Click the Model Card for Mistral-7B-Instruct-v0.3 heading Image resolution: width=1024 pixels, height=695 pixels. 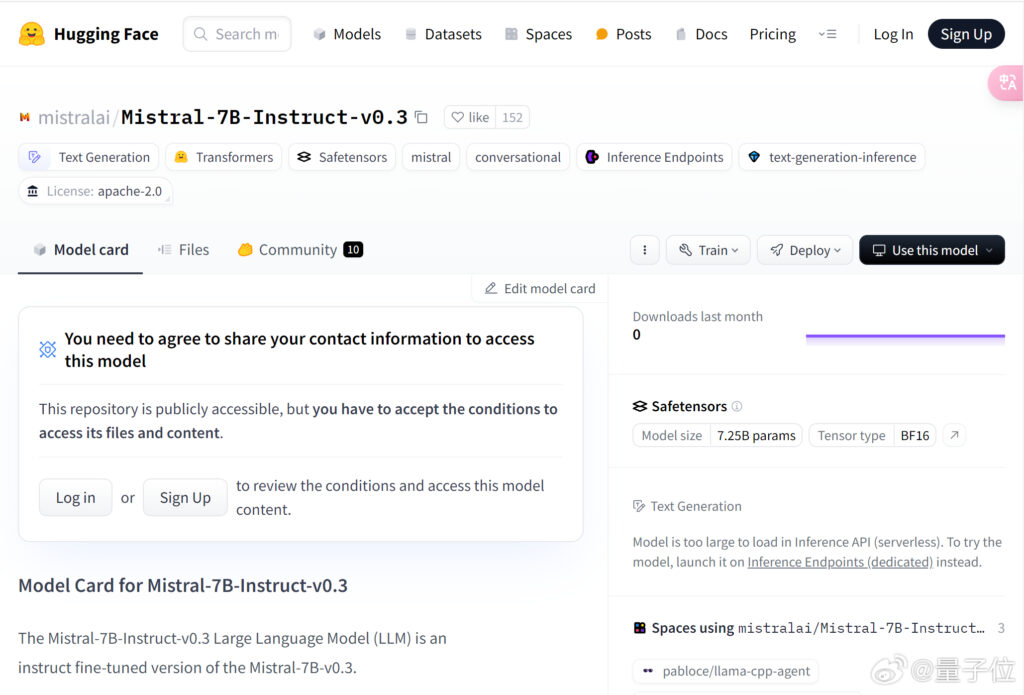[x=183, y=585]
